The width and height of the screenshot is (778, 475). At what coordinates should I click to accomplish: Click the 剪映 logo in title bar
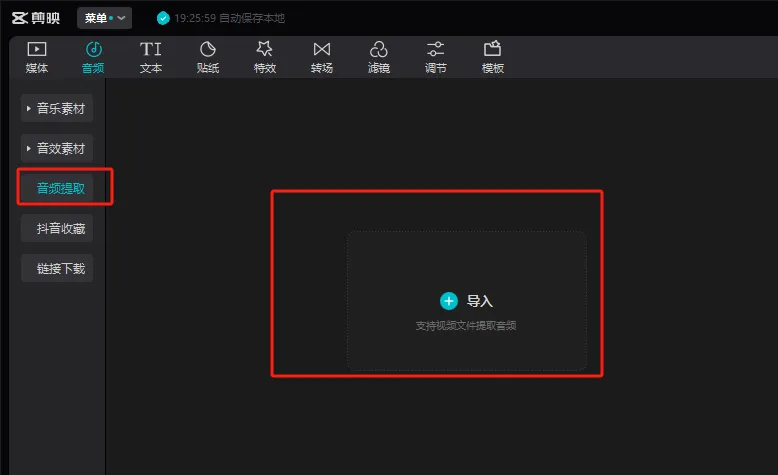tap(39, 18)
